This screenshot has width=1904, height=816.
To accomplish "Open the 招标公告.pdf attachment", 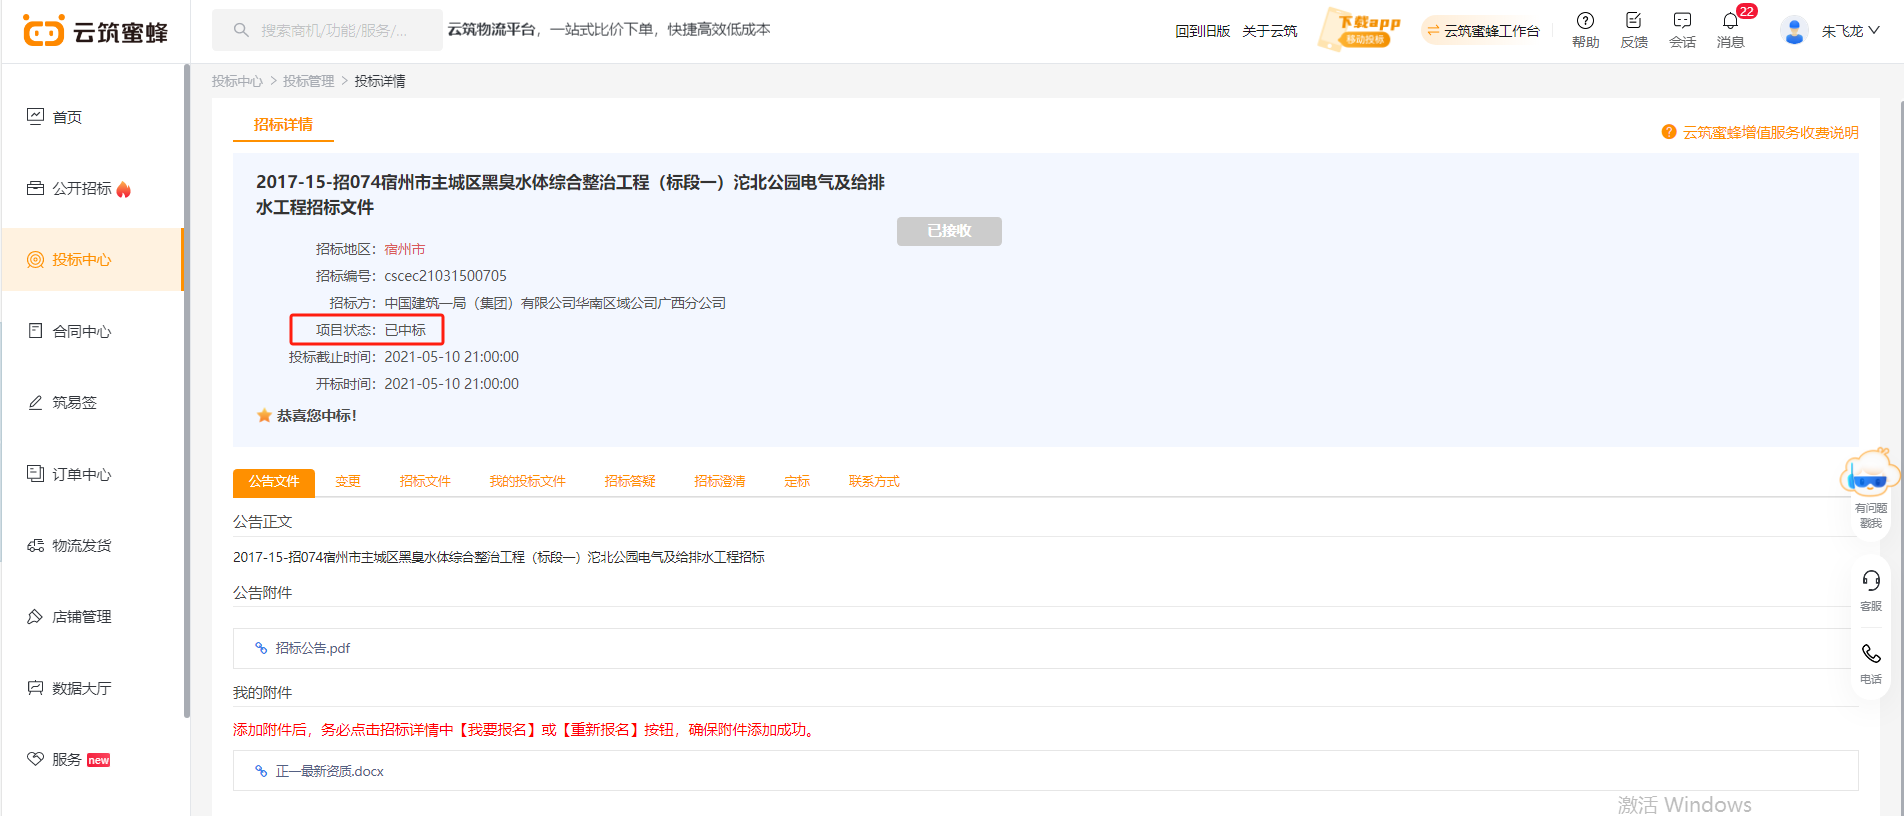I will click(312, 648).
